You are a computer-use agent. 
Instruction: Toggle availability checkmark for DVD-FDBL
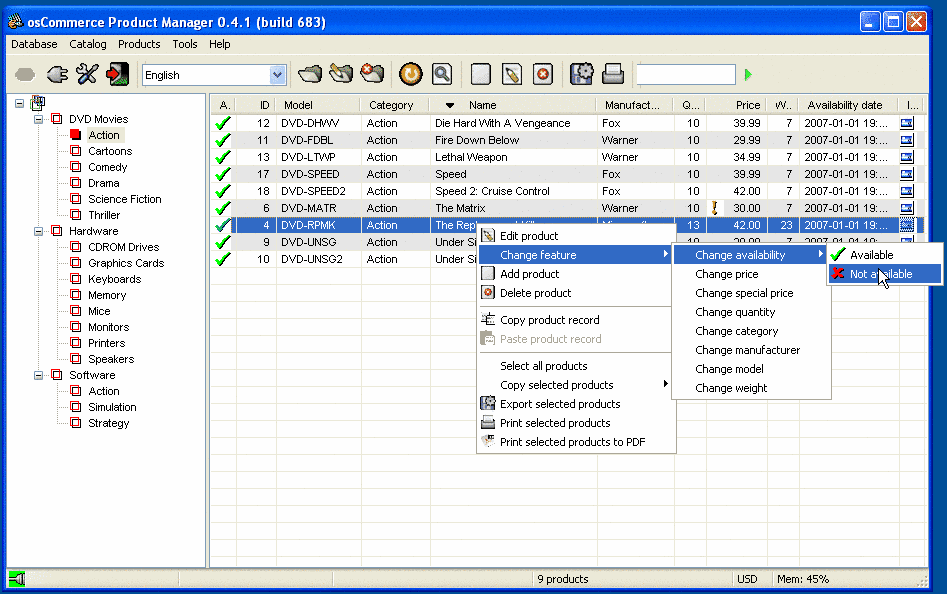pos(223,140)
